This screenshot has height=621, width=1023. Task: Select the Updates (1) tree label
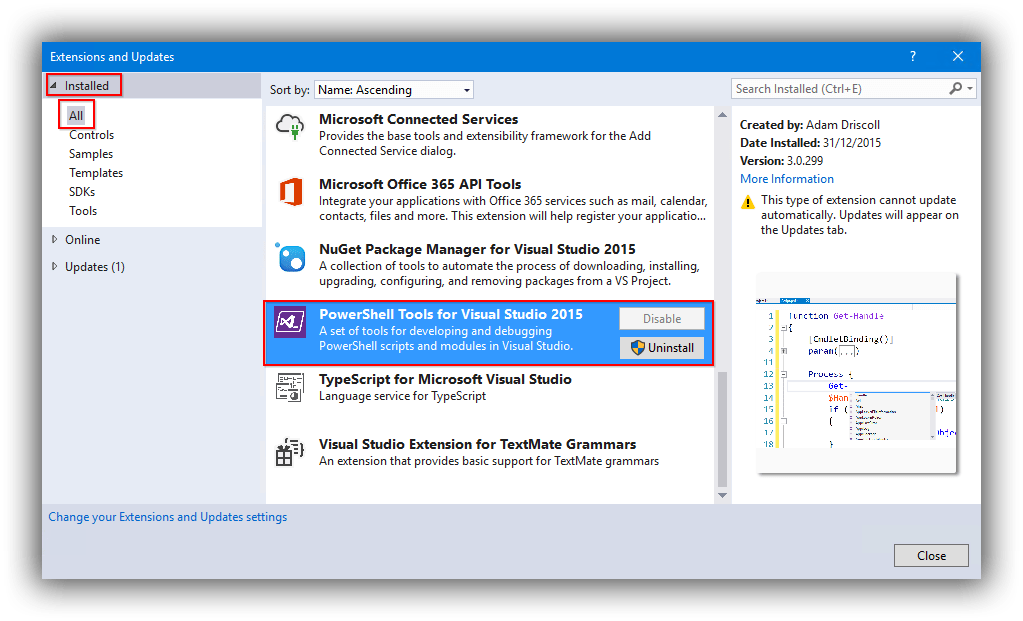click(x=95, y=267)
